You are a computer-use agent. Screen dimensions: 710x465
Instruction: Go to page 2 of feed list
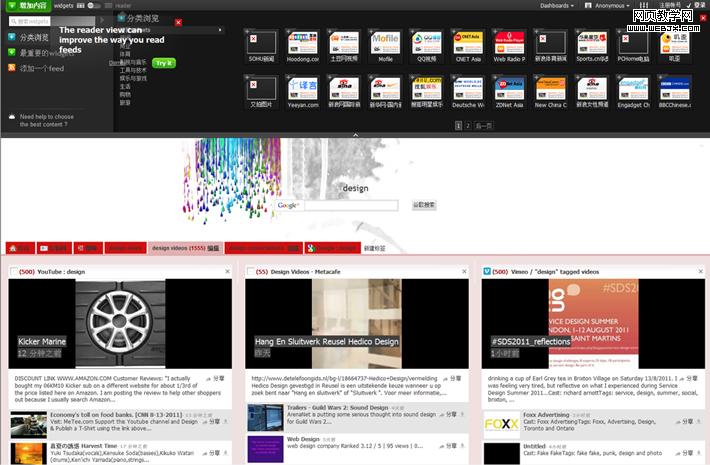(468, 125)
